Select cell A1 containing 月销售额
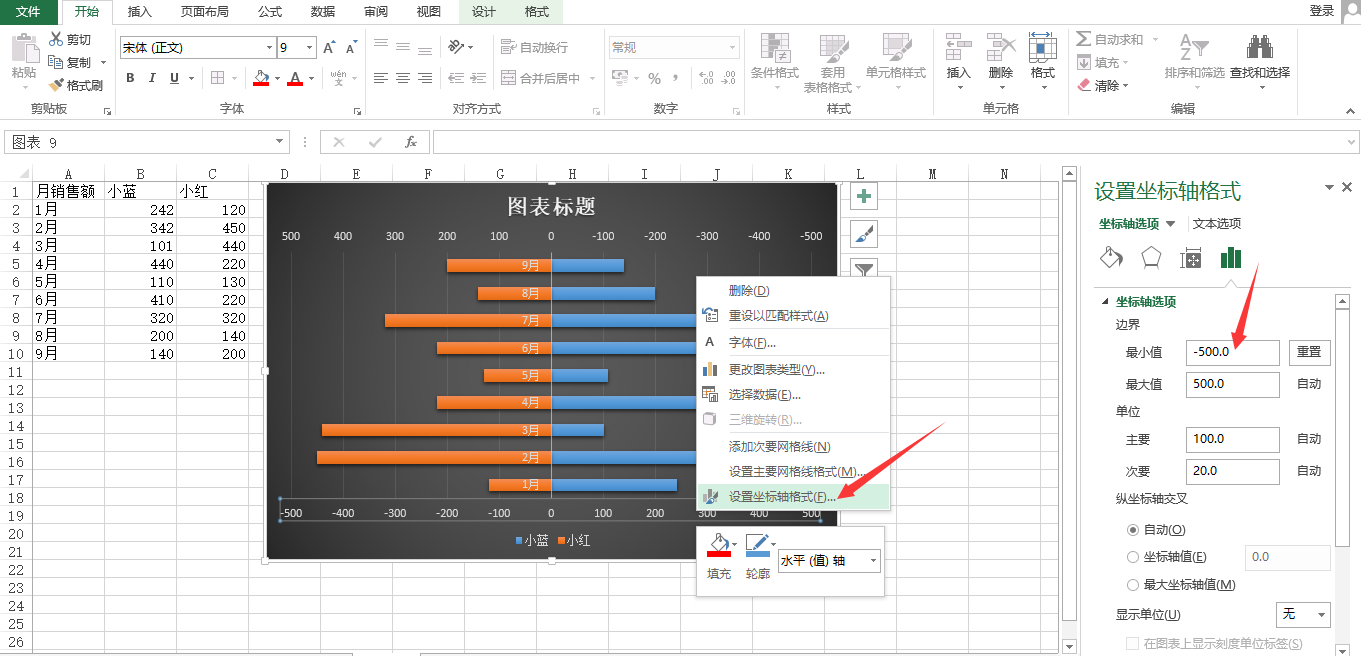Viewport: 1361px width, 656px height. [68, 191]
